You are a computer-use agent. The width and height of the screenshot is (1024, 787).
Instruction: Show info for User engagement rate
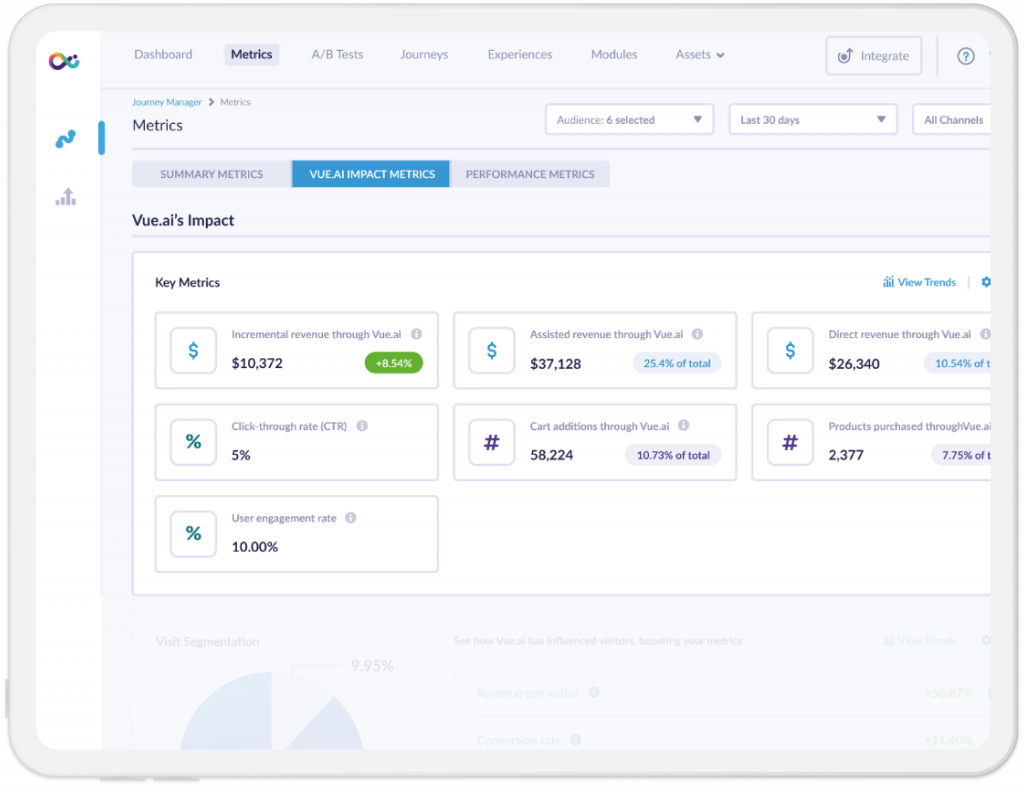[351, 518]
